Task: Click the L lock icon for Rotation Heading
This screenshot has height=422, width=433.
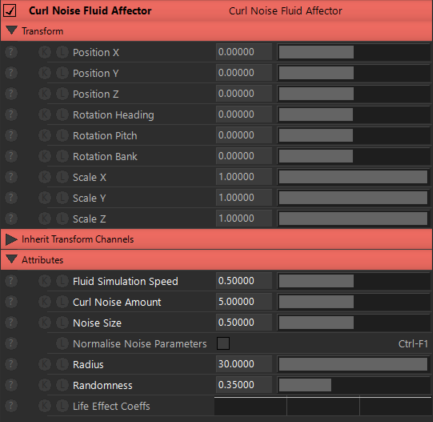Action: coord(62,115)
